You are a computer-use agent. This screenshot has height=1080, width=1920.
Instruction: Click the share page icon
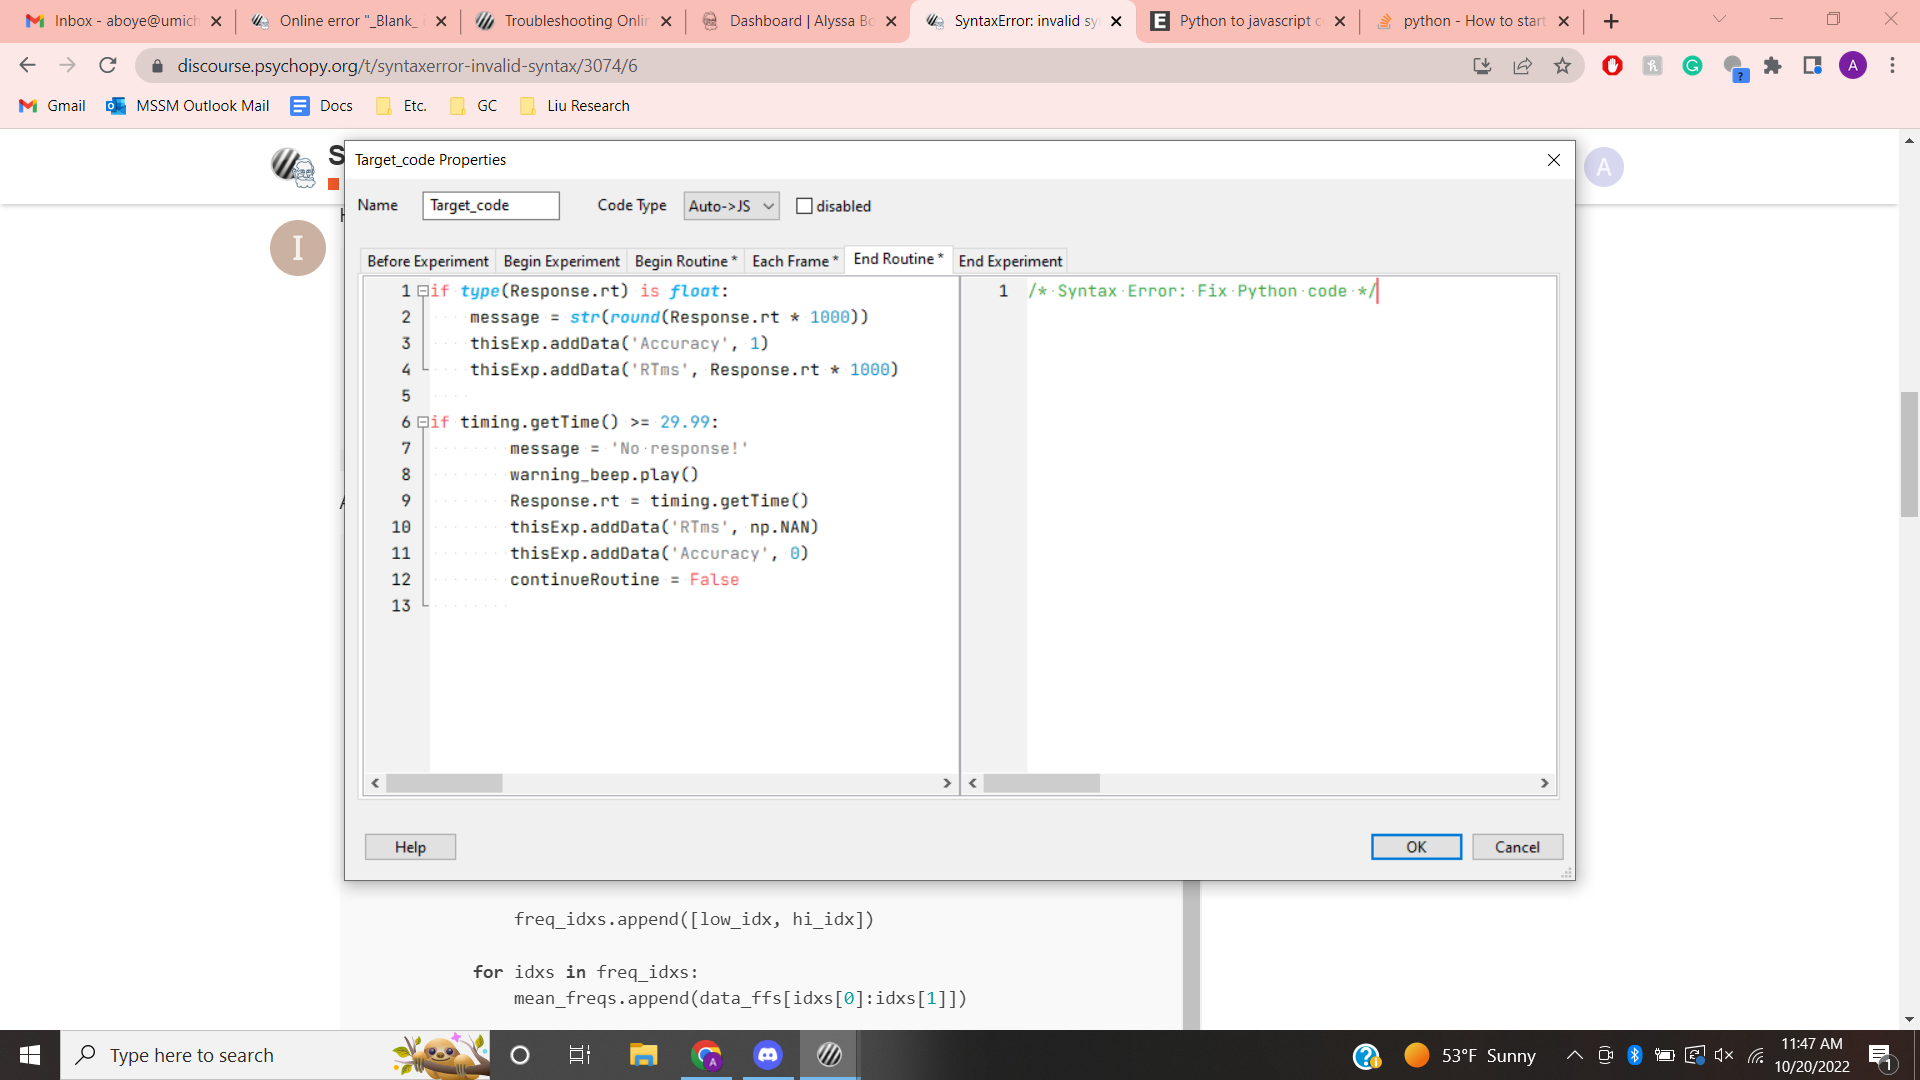tap(1522, 66)
